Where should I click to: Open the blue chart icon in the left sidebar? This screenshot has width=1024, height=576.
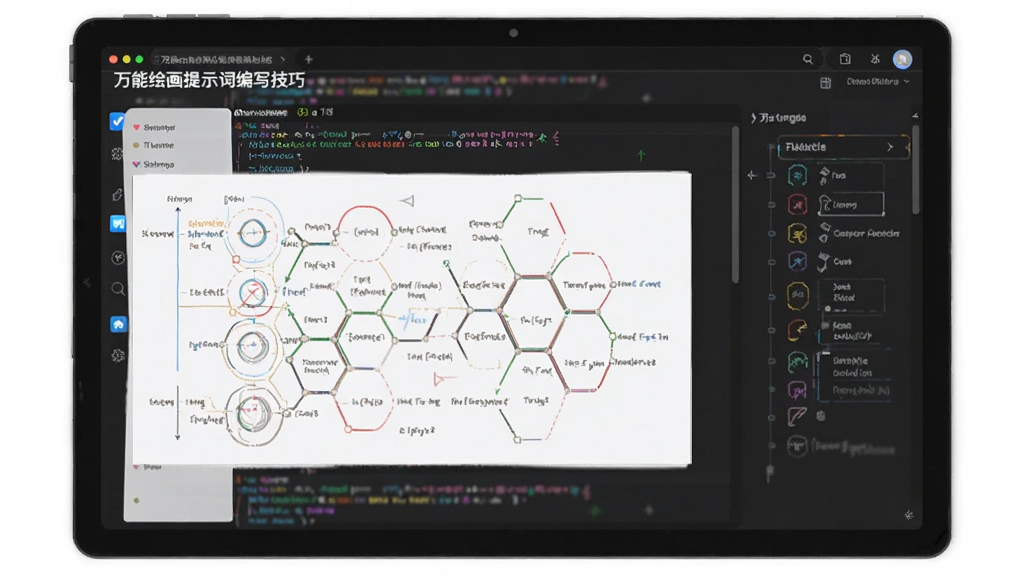tap(118, 224)
